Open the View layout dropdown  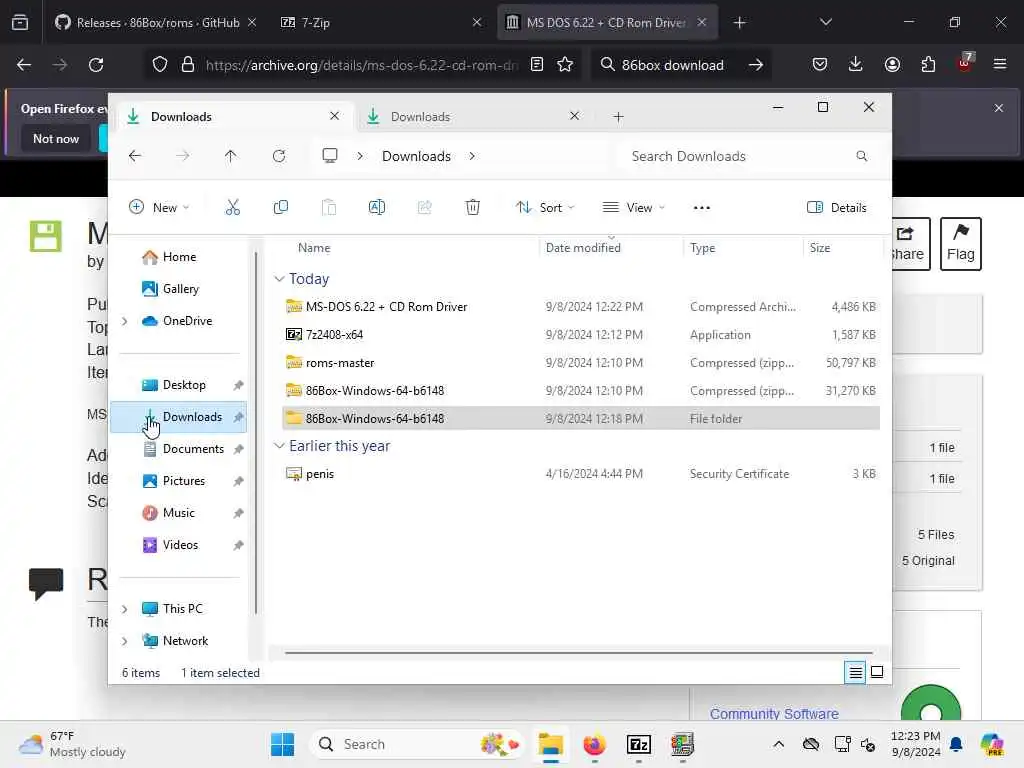(x=633, y=208)
